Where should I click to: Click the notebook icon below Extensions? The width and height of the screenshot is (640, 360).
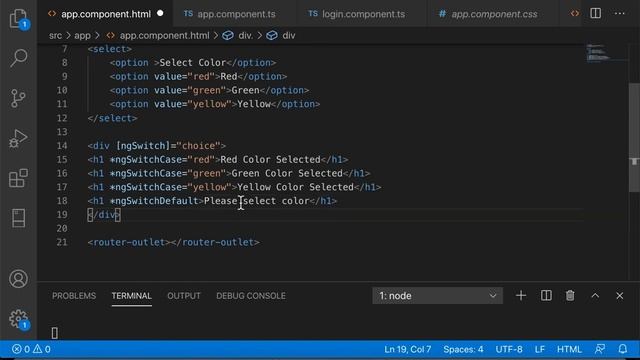[18, 218]
